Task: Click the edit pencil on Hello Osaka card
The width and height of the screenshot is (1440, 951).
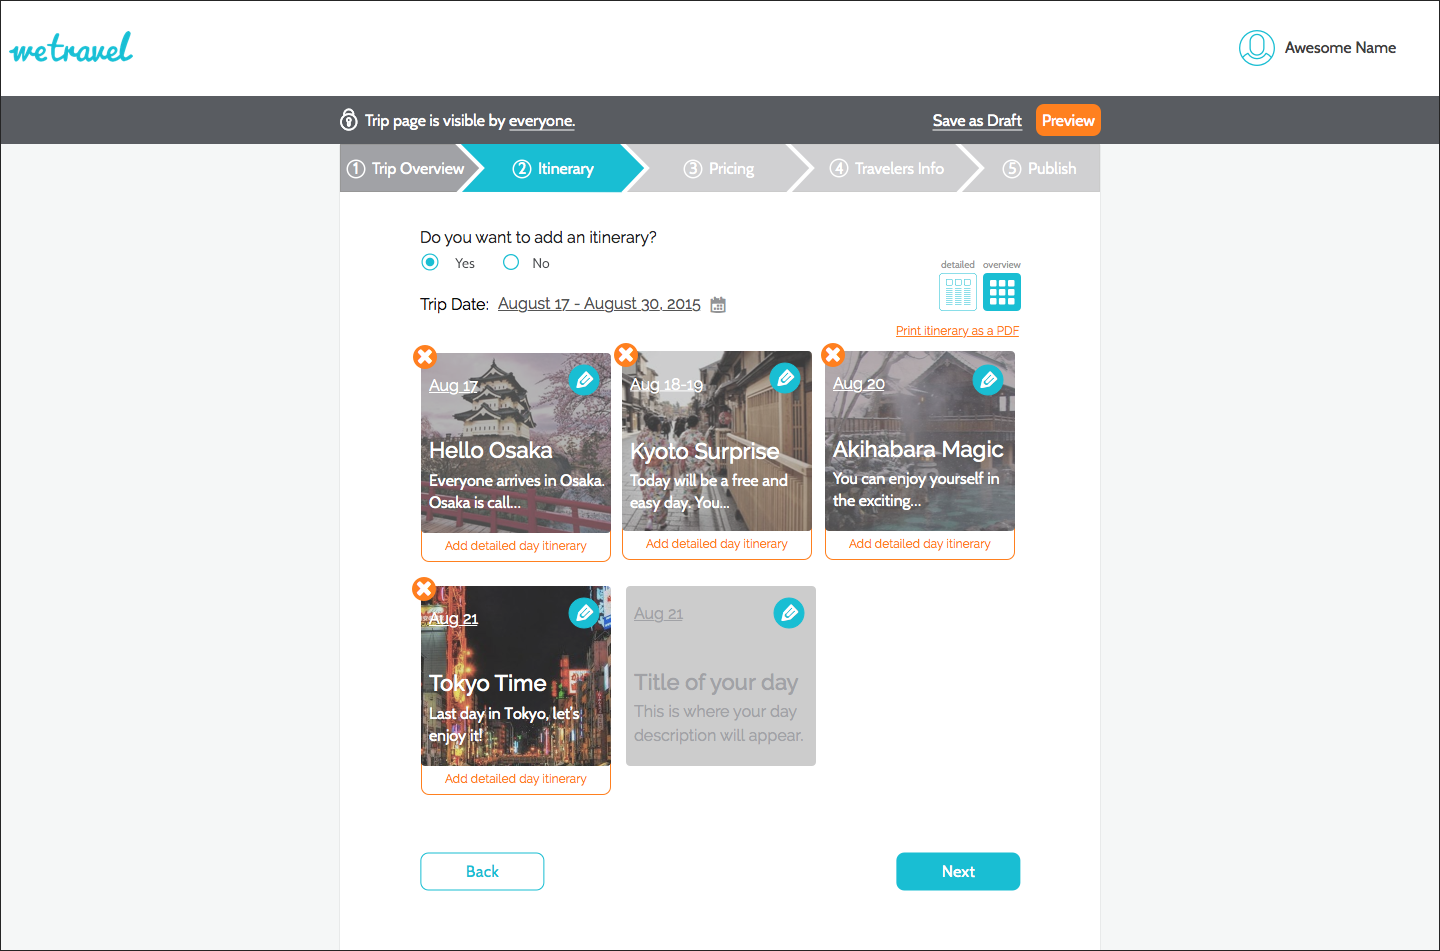Action: point(584,380)
